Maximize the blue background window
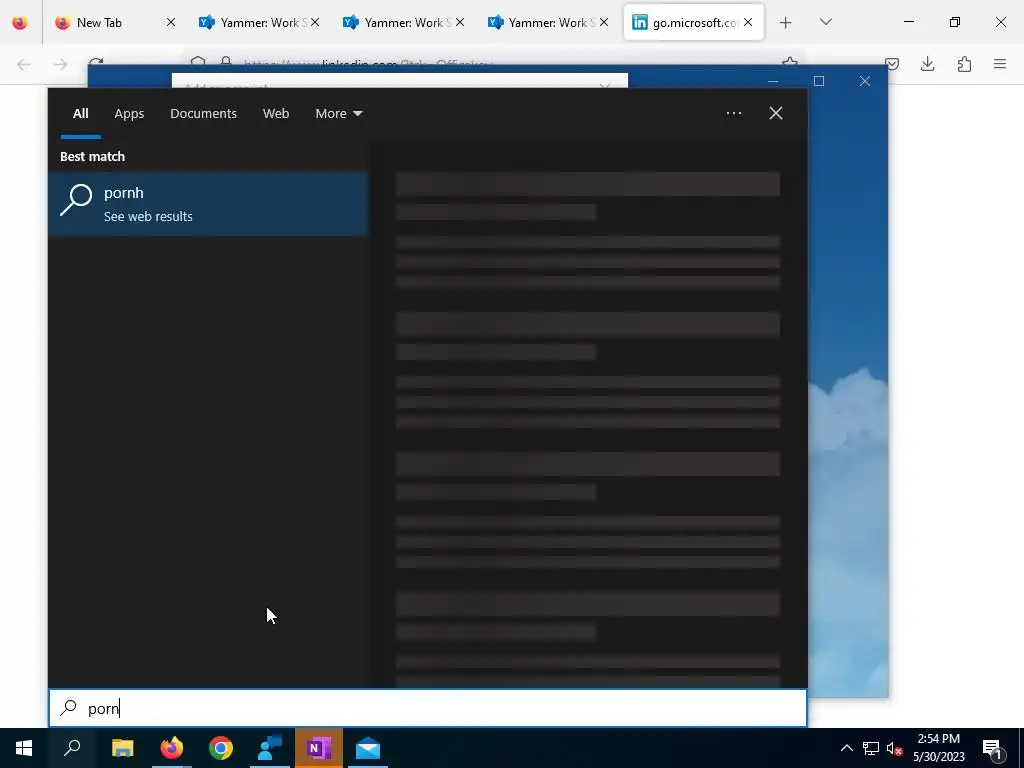This screenshot has height=768, width=1024. [819, 81]
